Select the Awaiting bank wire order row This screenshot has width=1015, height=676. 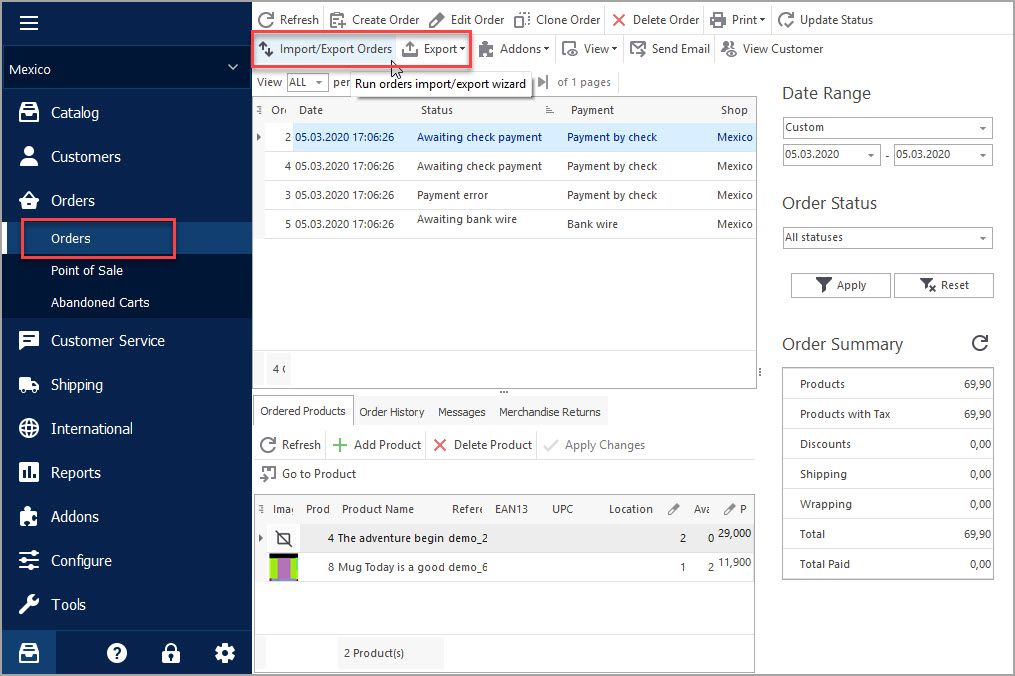click(510, 223)
